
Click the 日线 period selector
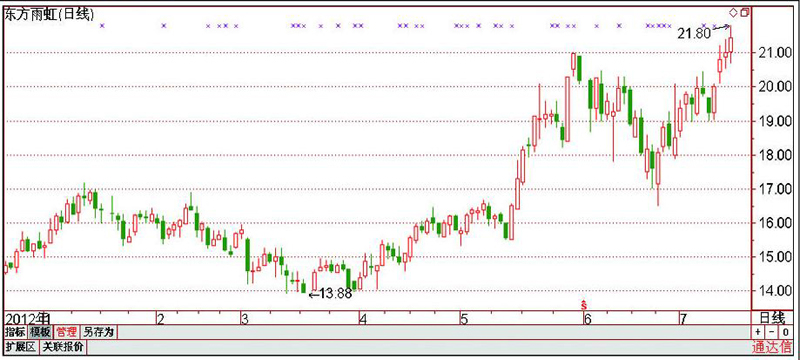point(771,318)
